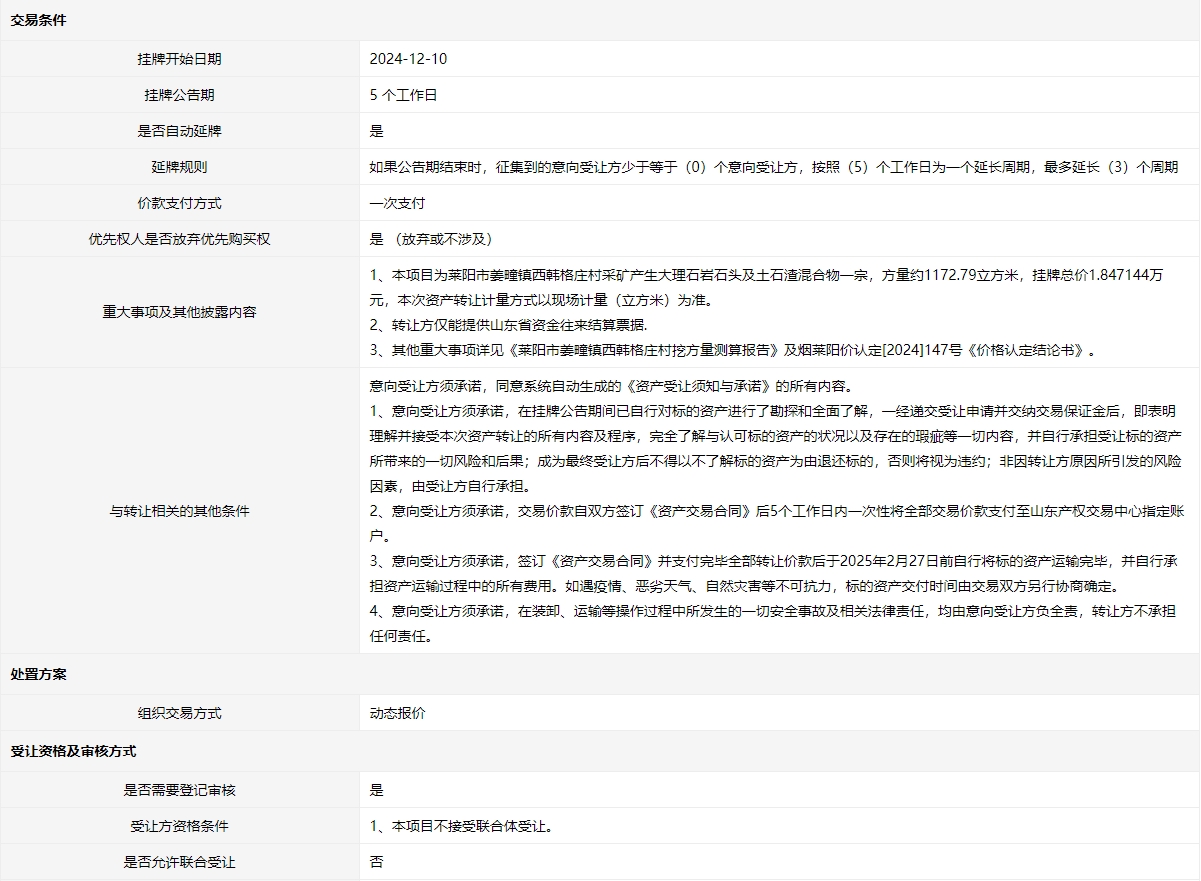Screen dimensions: 1201x881
Task: Click the 交易条件 section header
Action: (x=38, y=20)
